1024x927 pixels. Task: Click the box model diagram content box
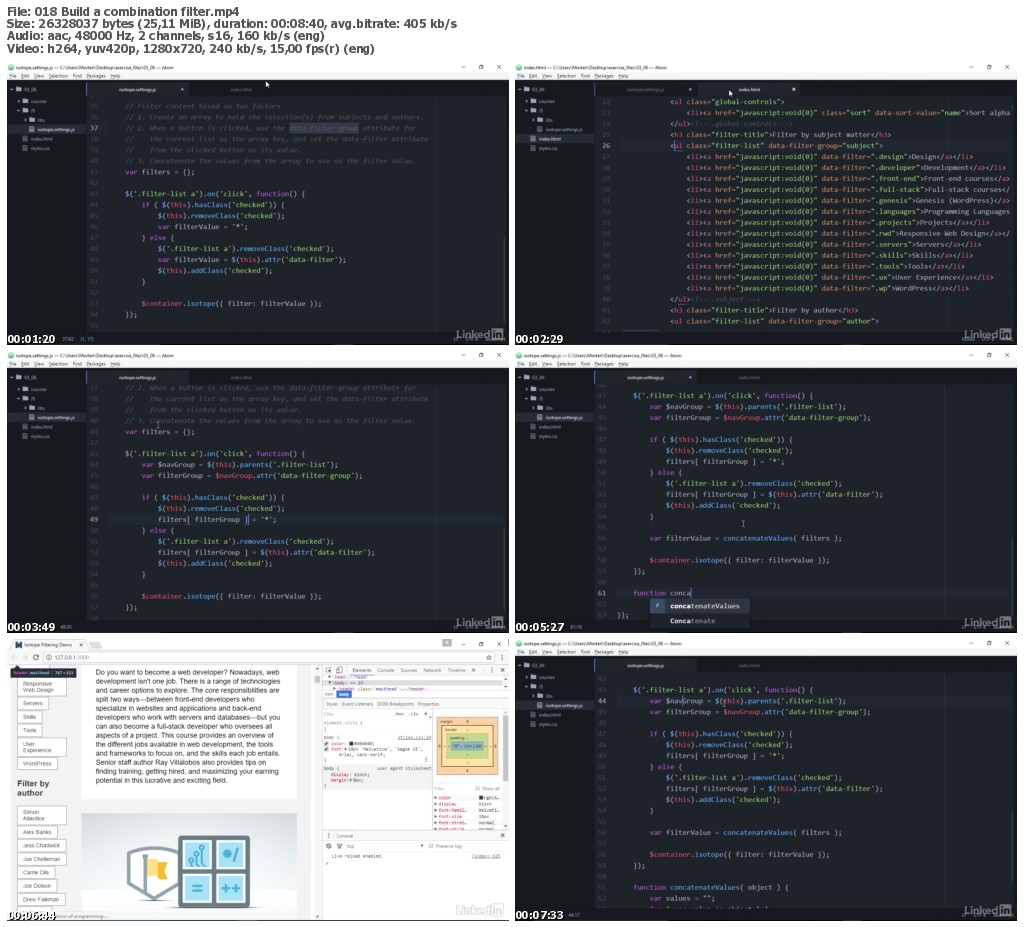[468, 745]
